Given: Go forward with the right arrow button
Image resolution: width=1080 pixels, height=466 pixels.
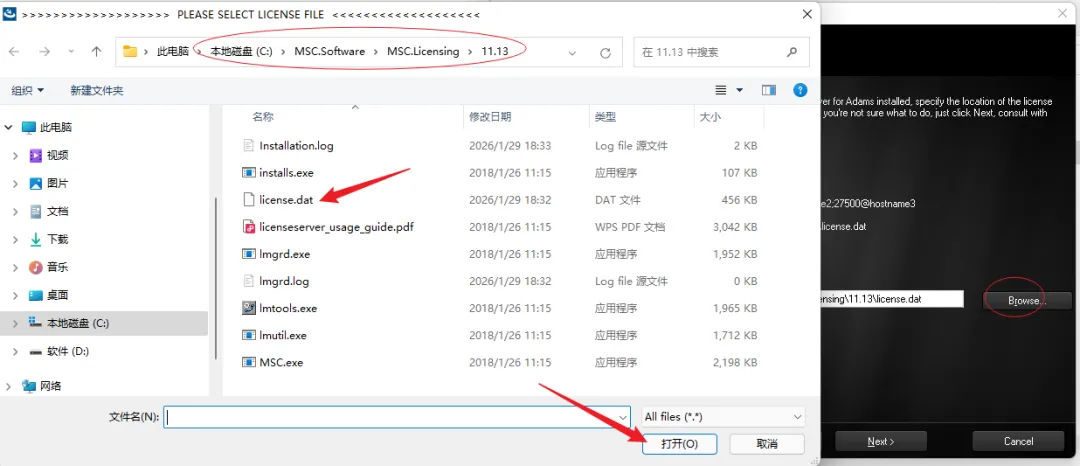Looking at the screenshot, I should coord(45,52).
